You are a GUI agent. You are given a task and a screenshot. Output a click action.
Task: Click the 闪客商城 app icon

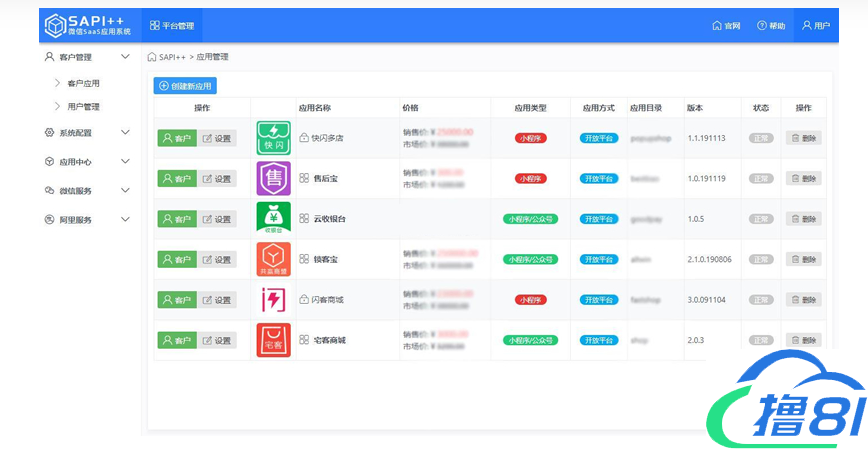point(273,300)
